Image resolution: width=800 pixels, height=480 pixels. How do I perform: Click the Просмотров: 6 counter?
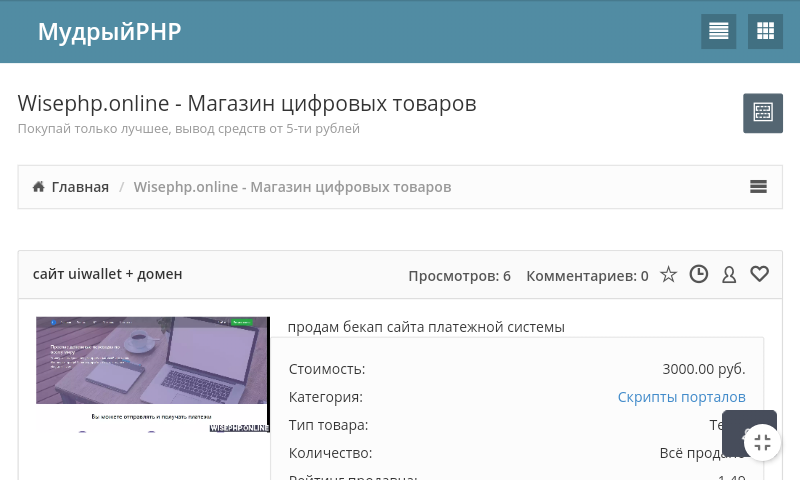(x=459, y=275)
